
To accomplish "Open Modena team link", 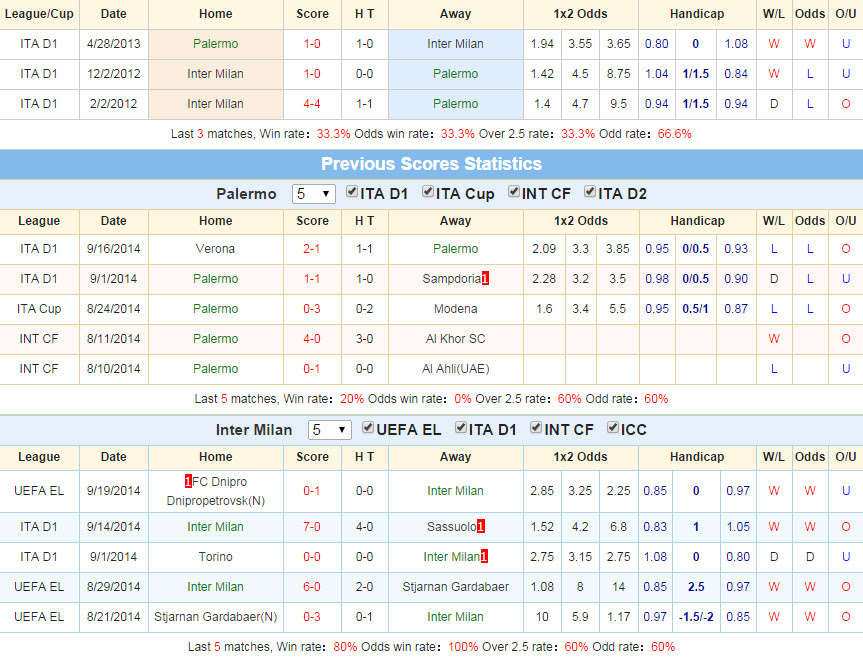I will [x=455, y=309].
